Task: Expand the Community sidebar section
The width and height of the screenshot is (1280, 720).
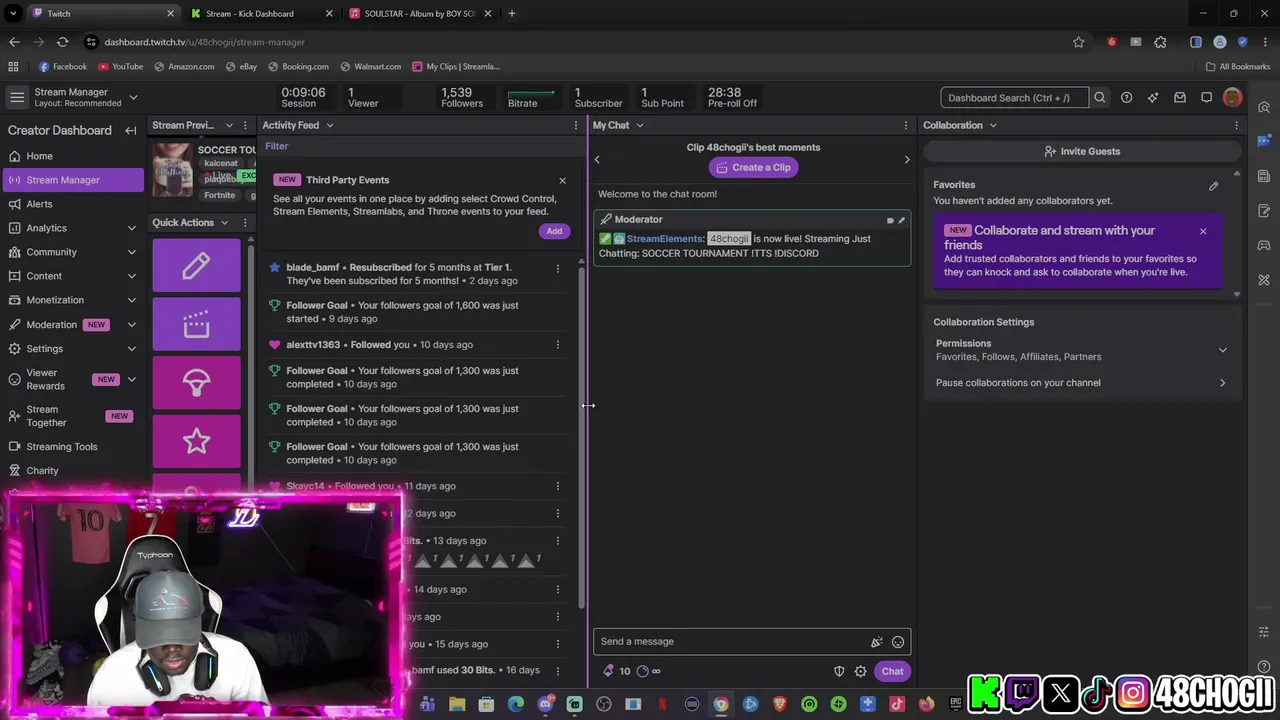Action: [x=131, y=252]
